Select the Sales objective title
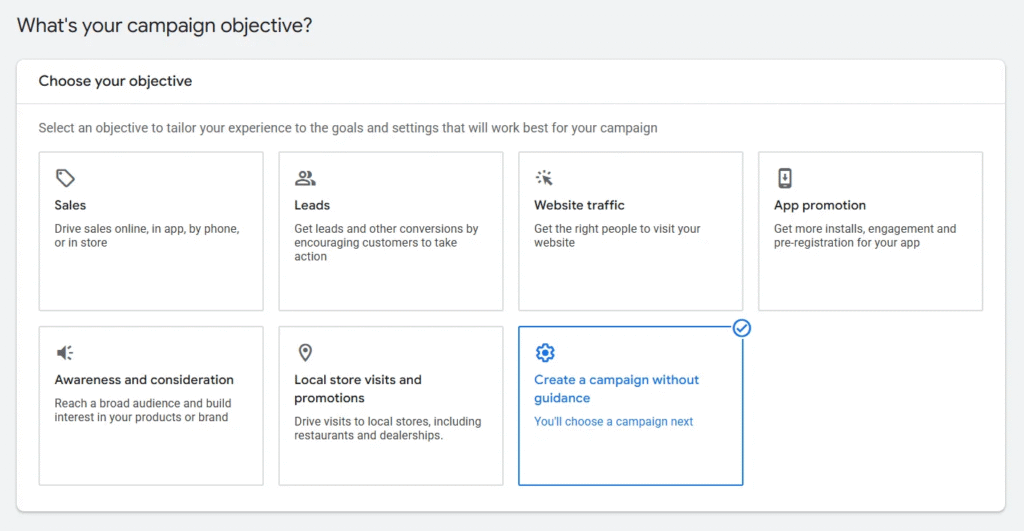This screenshot has height=531, width=1024. coord(70,205)
